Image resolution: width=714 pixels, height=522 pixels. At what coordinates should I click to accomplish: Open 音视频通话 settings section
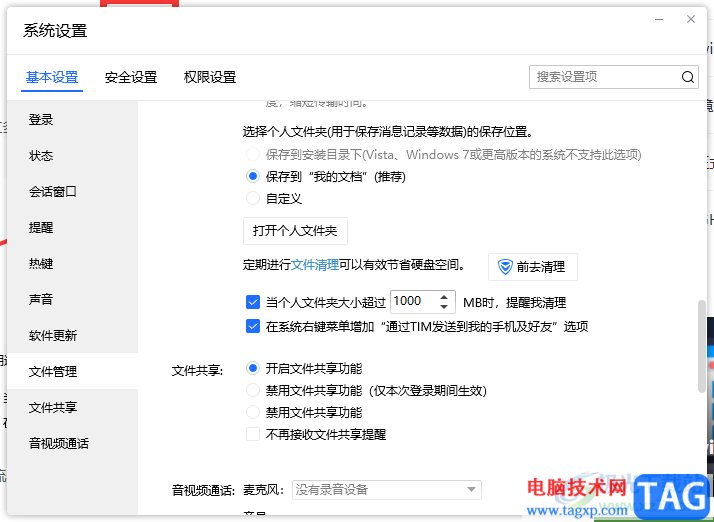[x=72, y=444]
